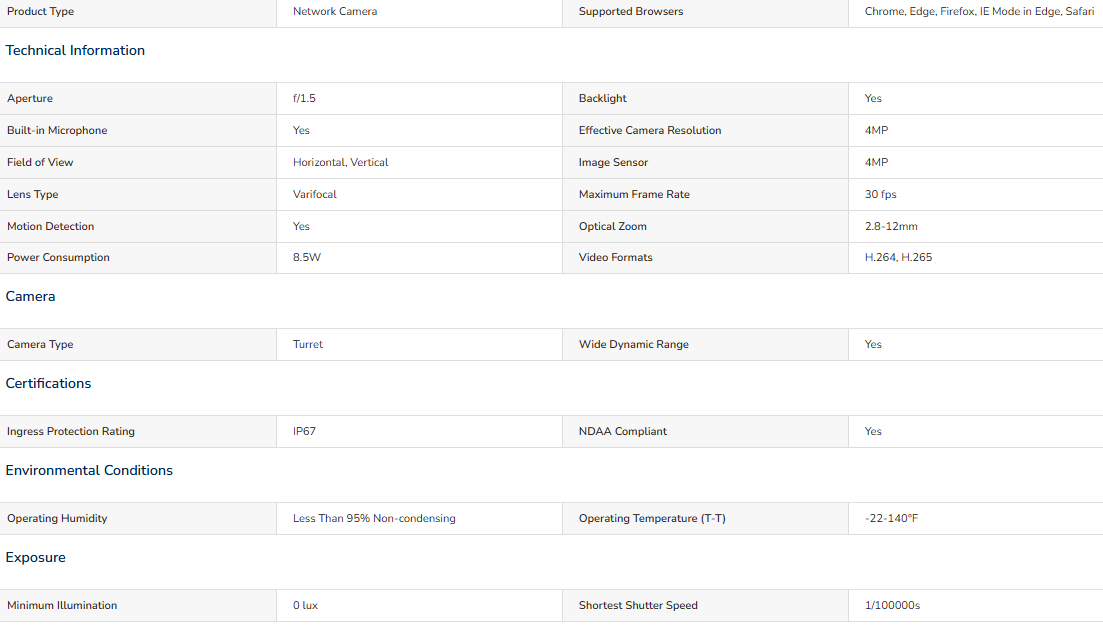Click the H.264, H.265 video formats value

(898, 257)
